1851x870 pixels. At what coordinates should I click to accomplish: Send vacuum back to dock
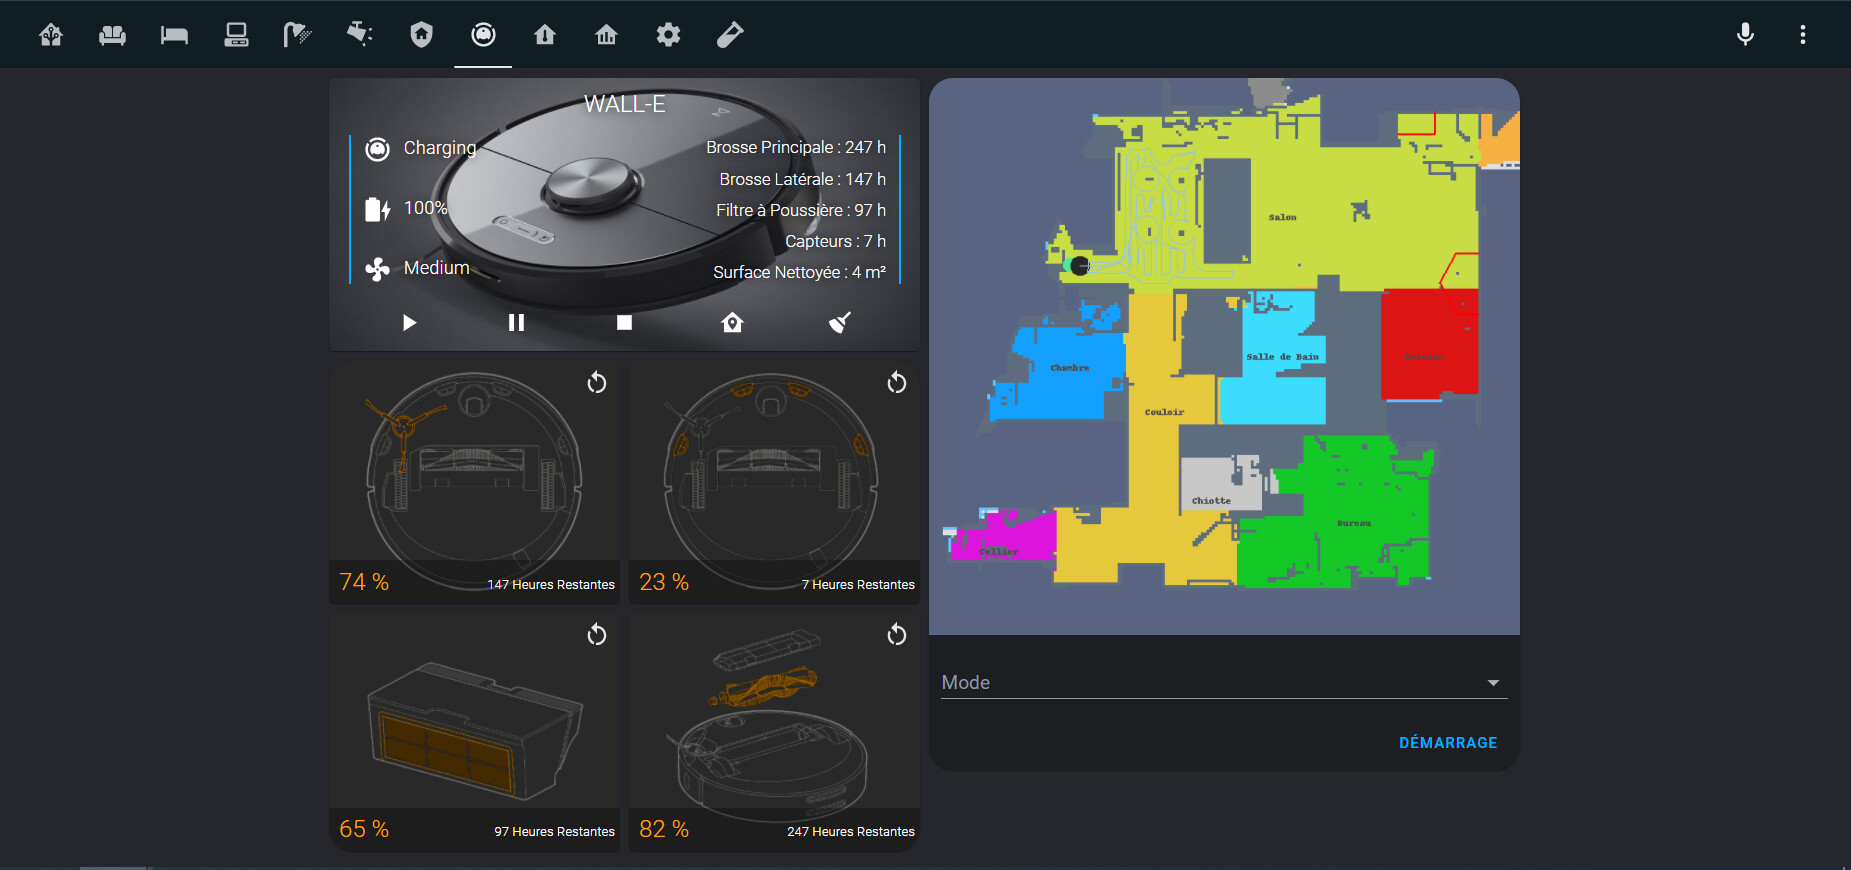[x=732, y=322]
